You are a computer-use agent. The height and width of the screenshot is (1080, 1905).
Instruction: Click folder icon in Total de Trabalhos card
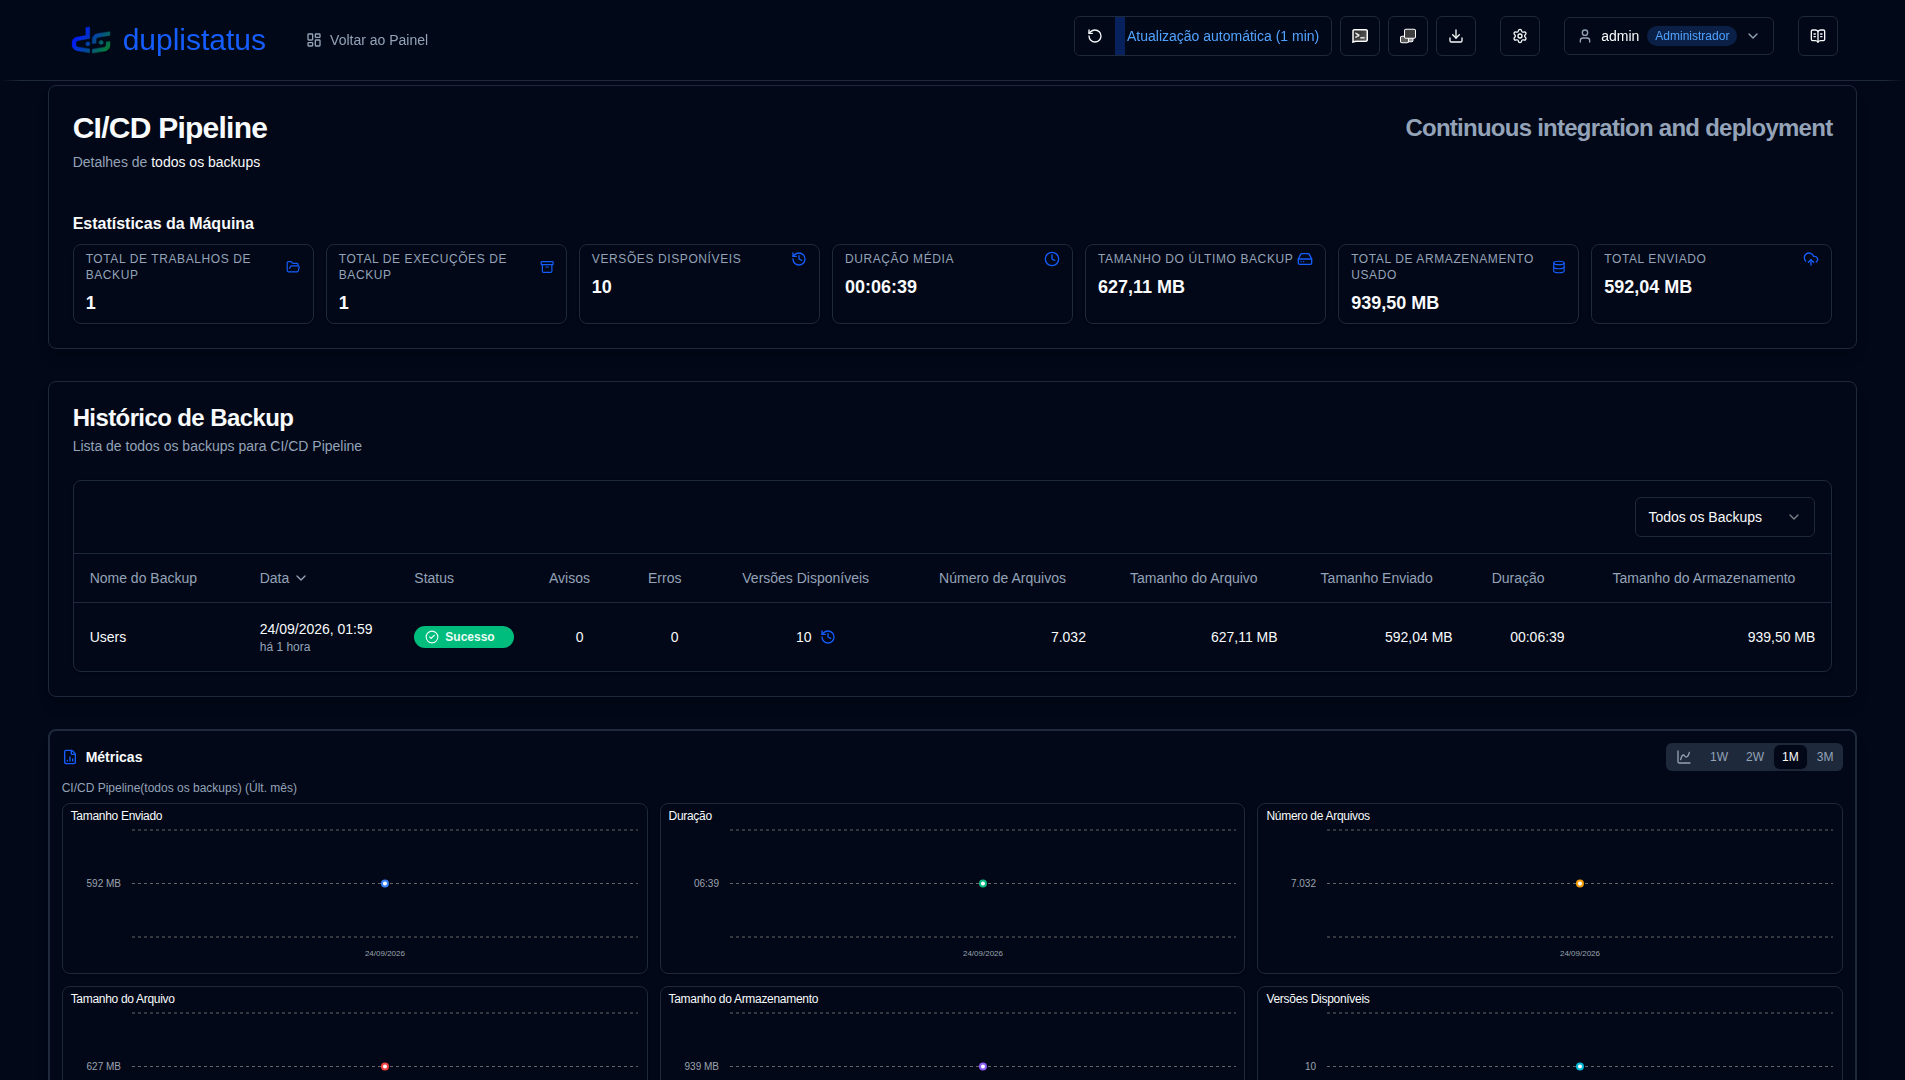coord(293,267)
